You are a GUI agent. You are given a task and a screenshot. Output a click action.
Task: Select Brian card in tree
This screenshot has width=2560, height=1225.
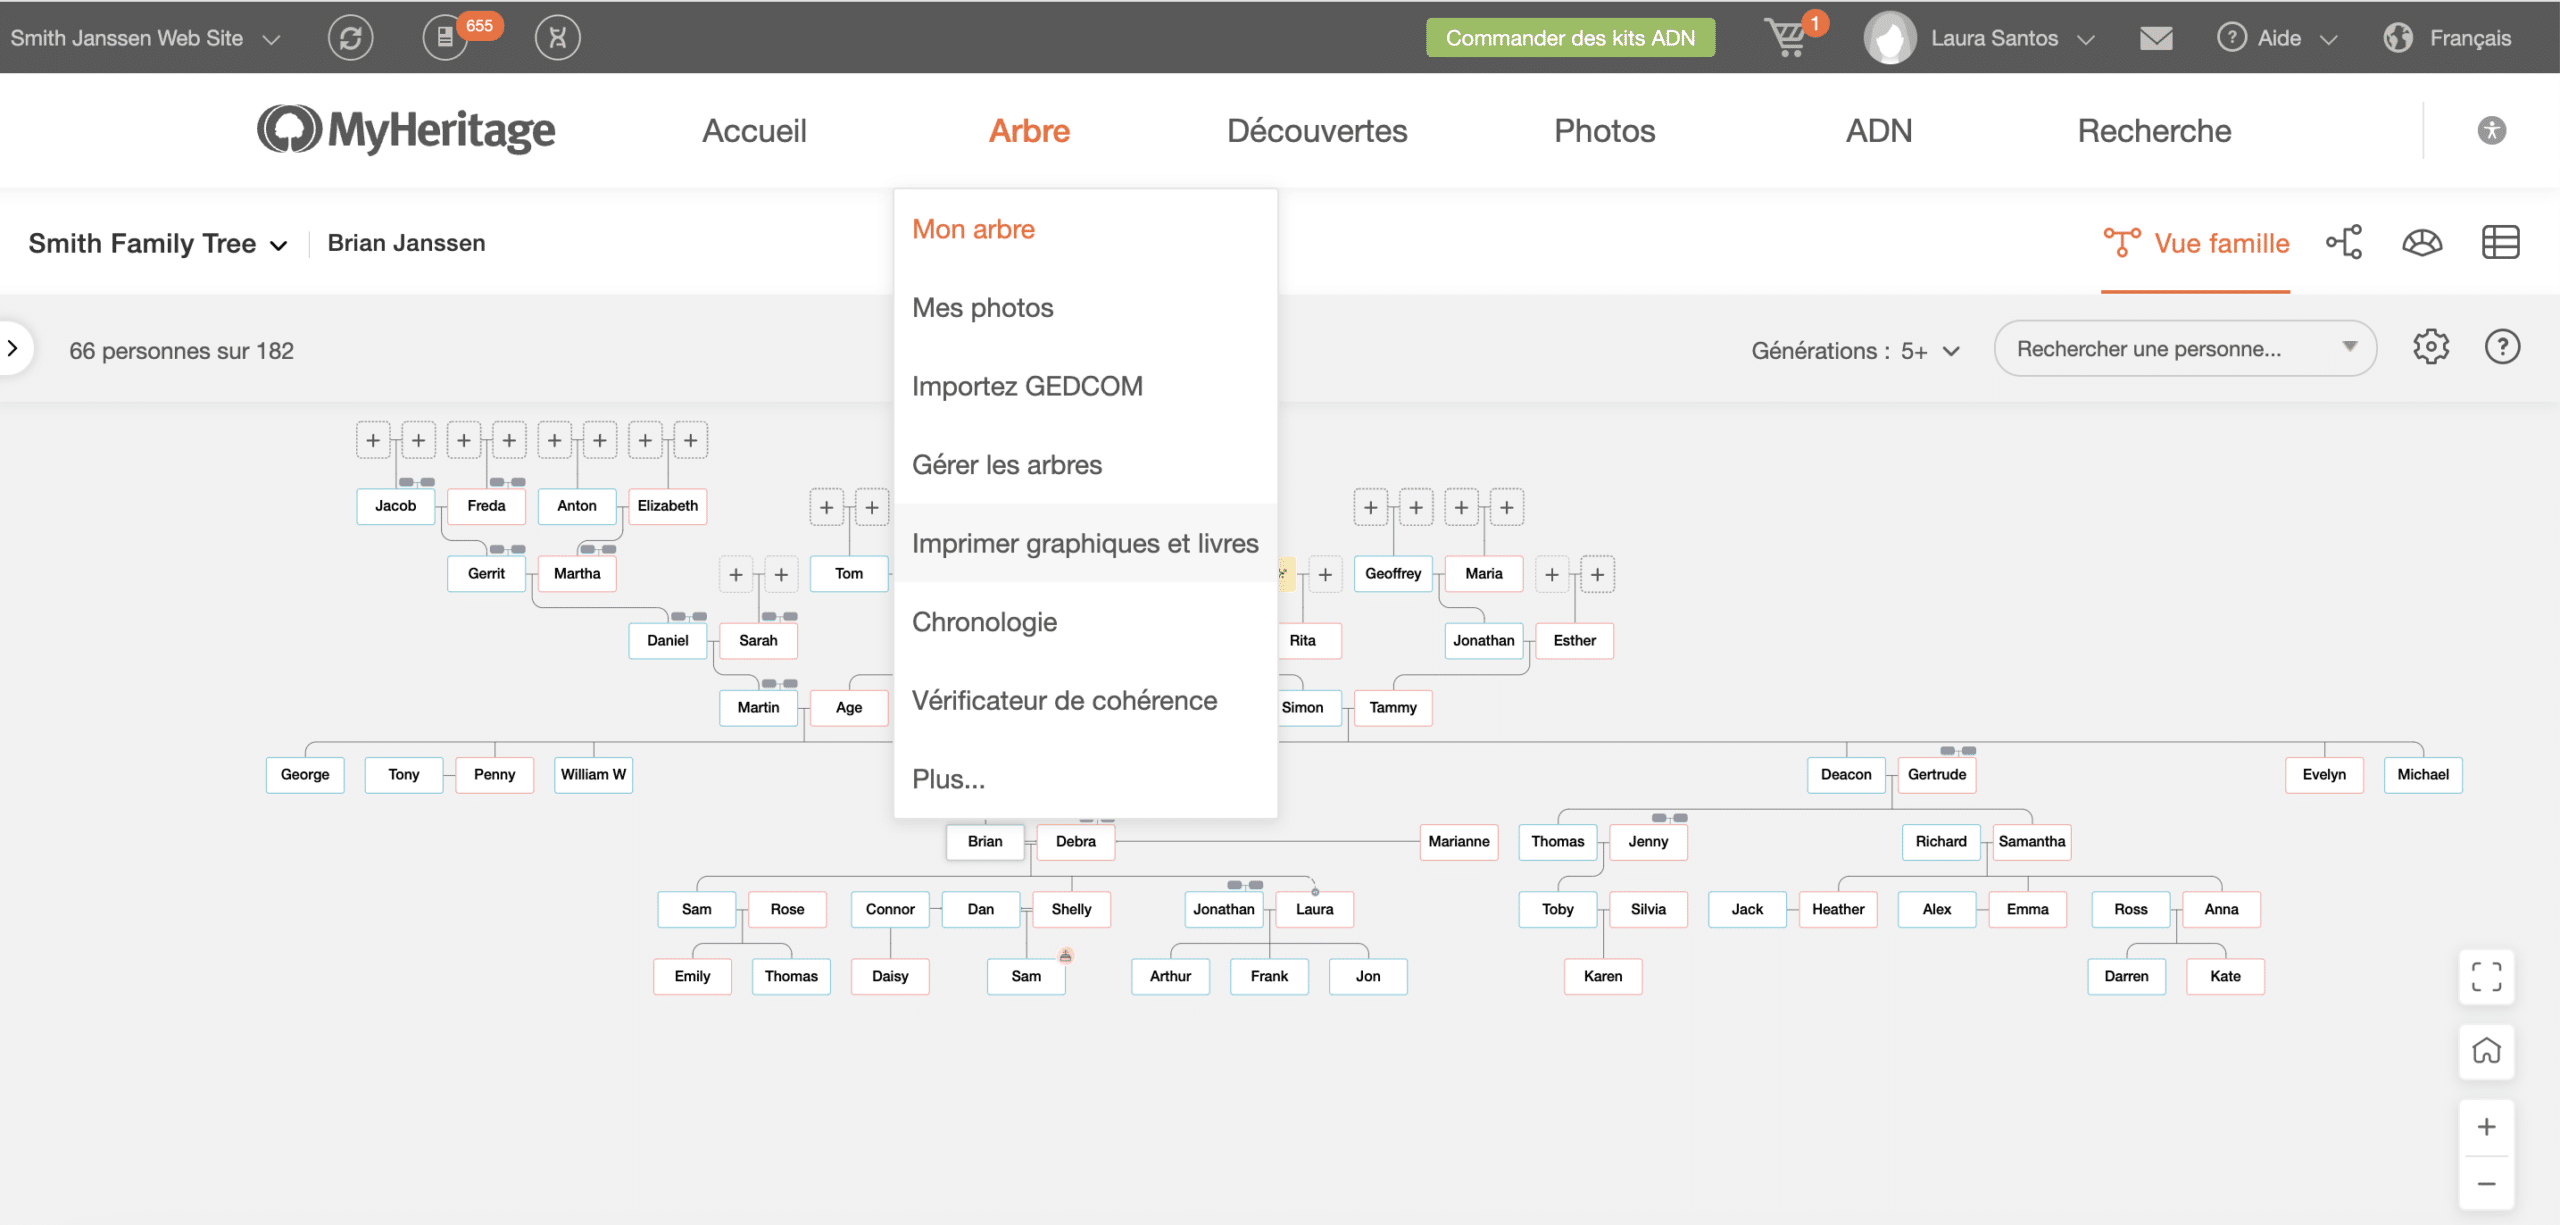coord(985,842)
